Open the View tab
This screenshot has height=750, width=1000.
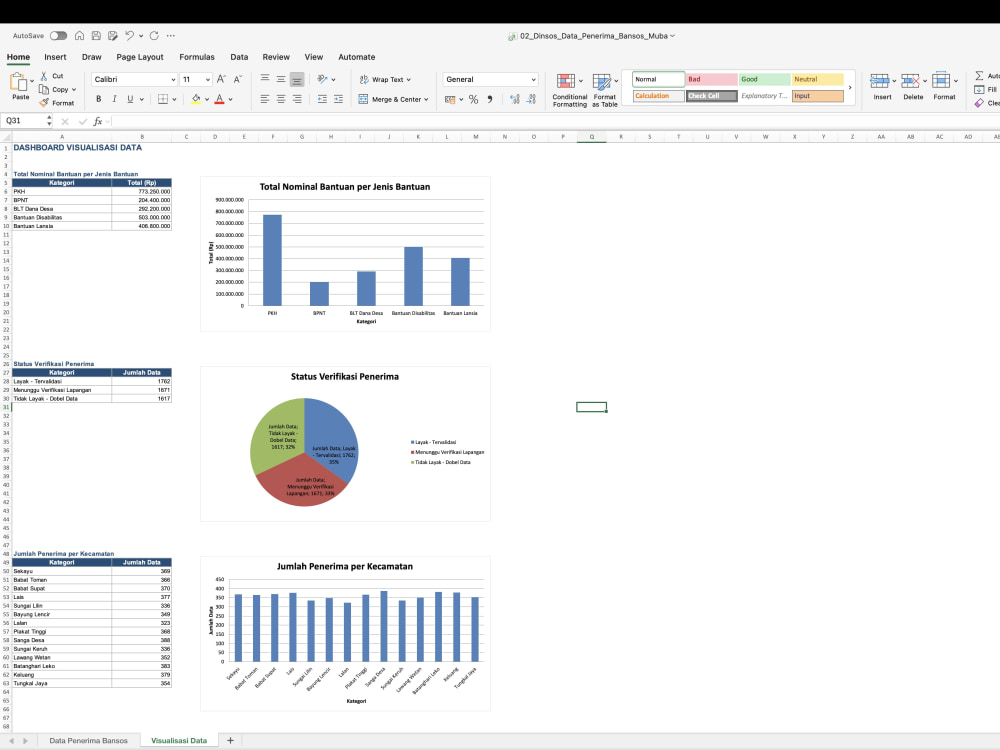coord(313,57)
